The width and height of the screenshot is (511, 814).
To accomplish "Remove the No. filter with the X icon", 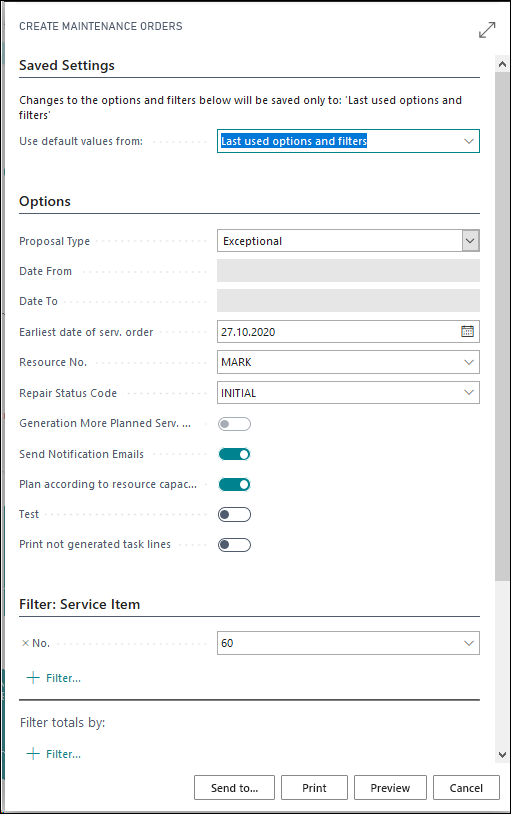I will (25, 643).
